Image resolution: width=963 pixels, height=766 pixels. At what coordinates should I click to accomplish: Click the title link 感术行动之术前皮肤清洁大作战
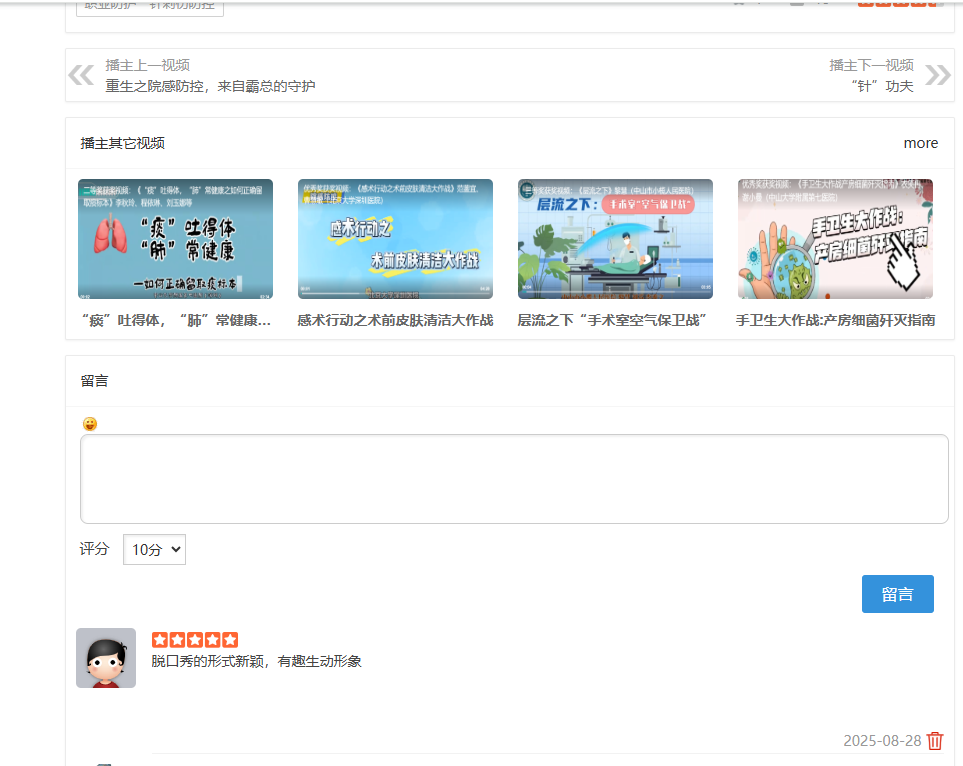(395, 320)
